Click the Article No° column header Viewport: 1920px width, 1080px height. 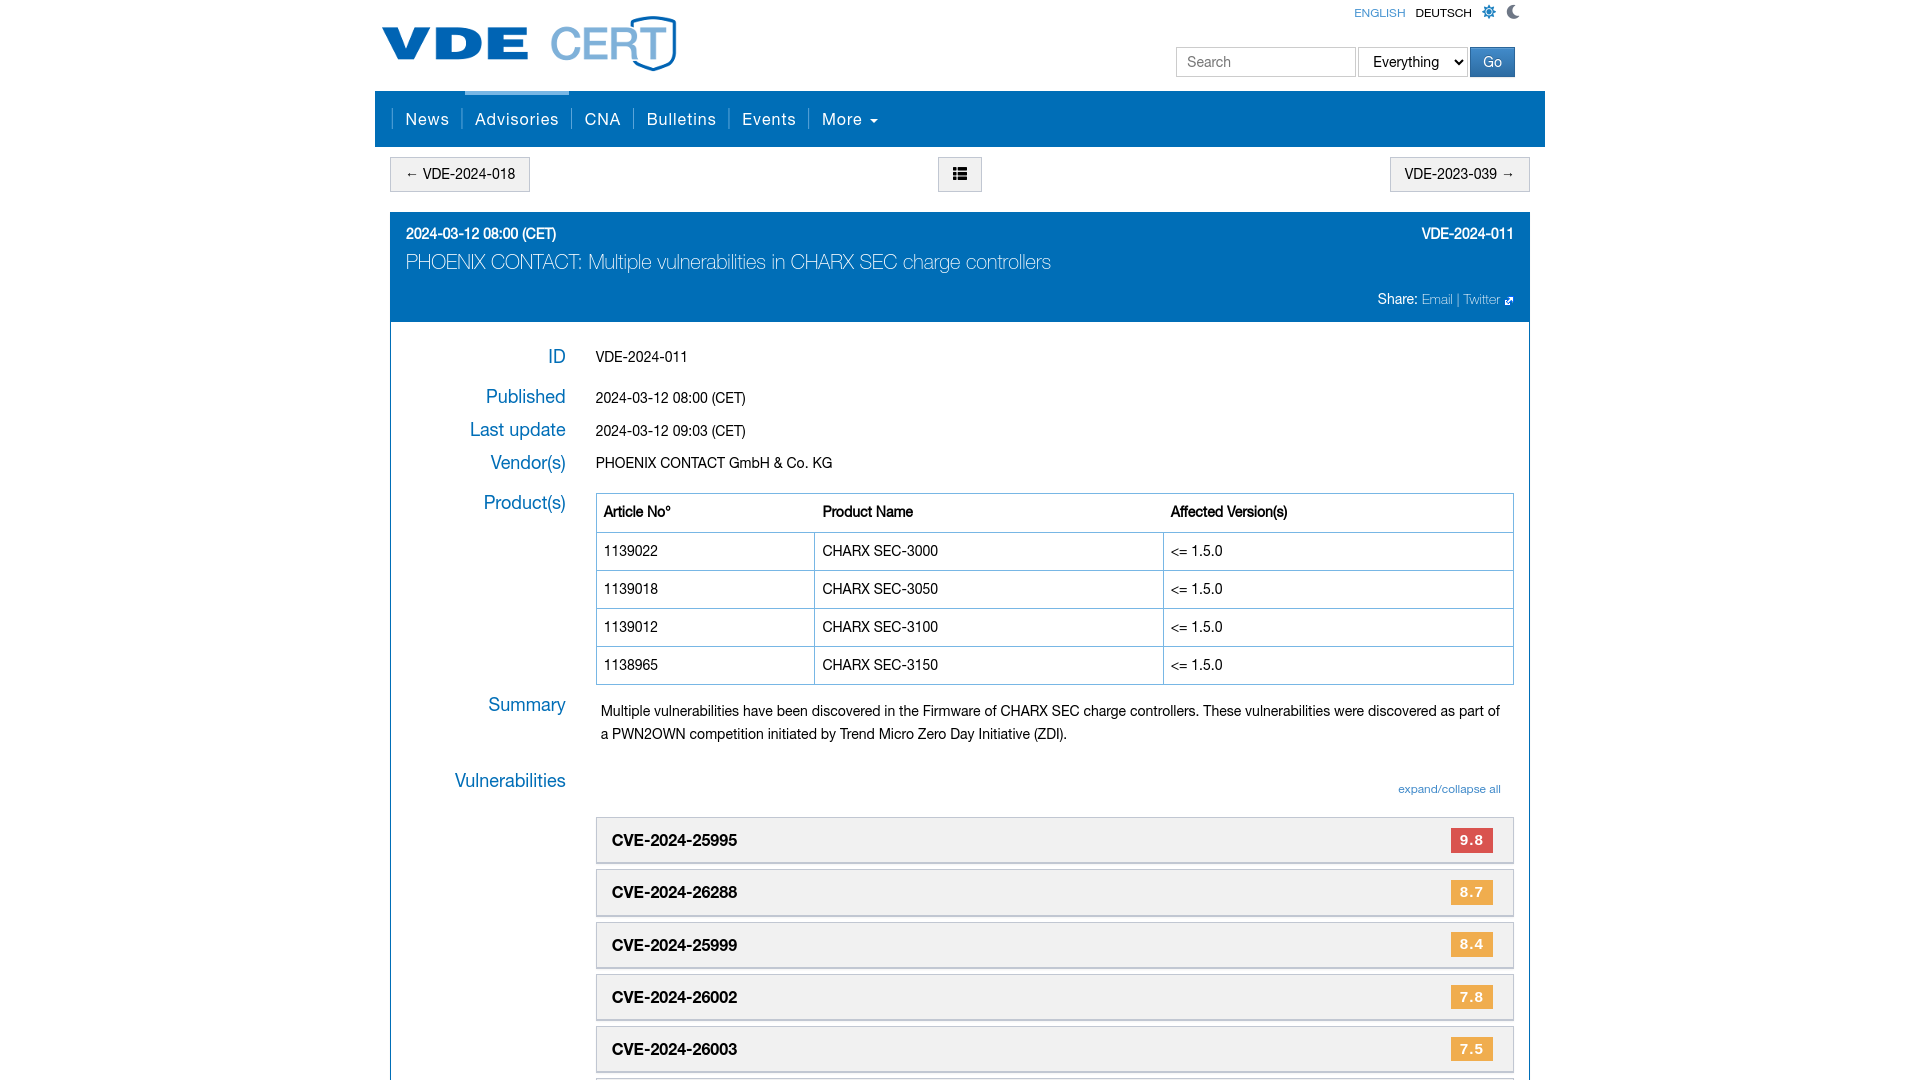[637, 512]
